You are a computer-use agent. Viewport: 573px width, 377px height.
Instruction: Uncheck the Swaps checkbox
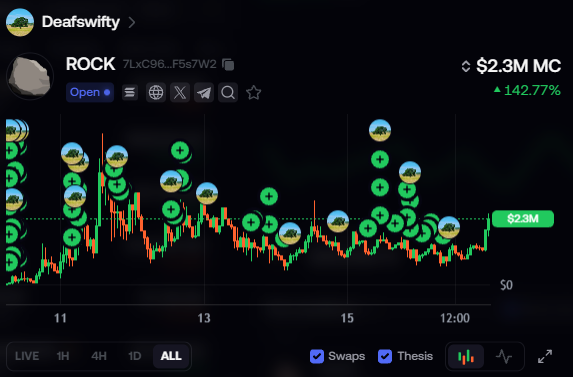[x=317, y=356]
